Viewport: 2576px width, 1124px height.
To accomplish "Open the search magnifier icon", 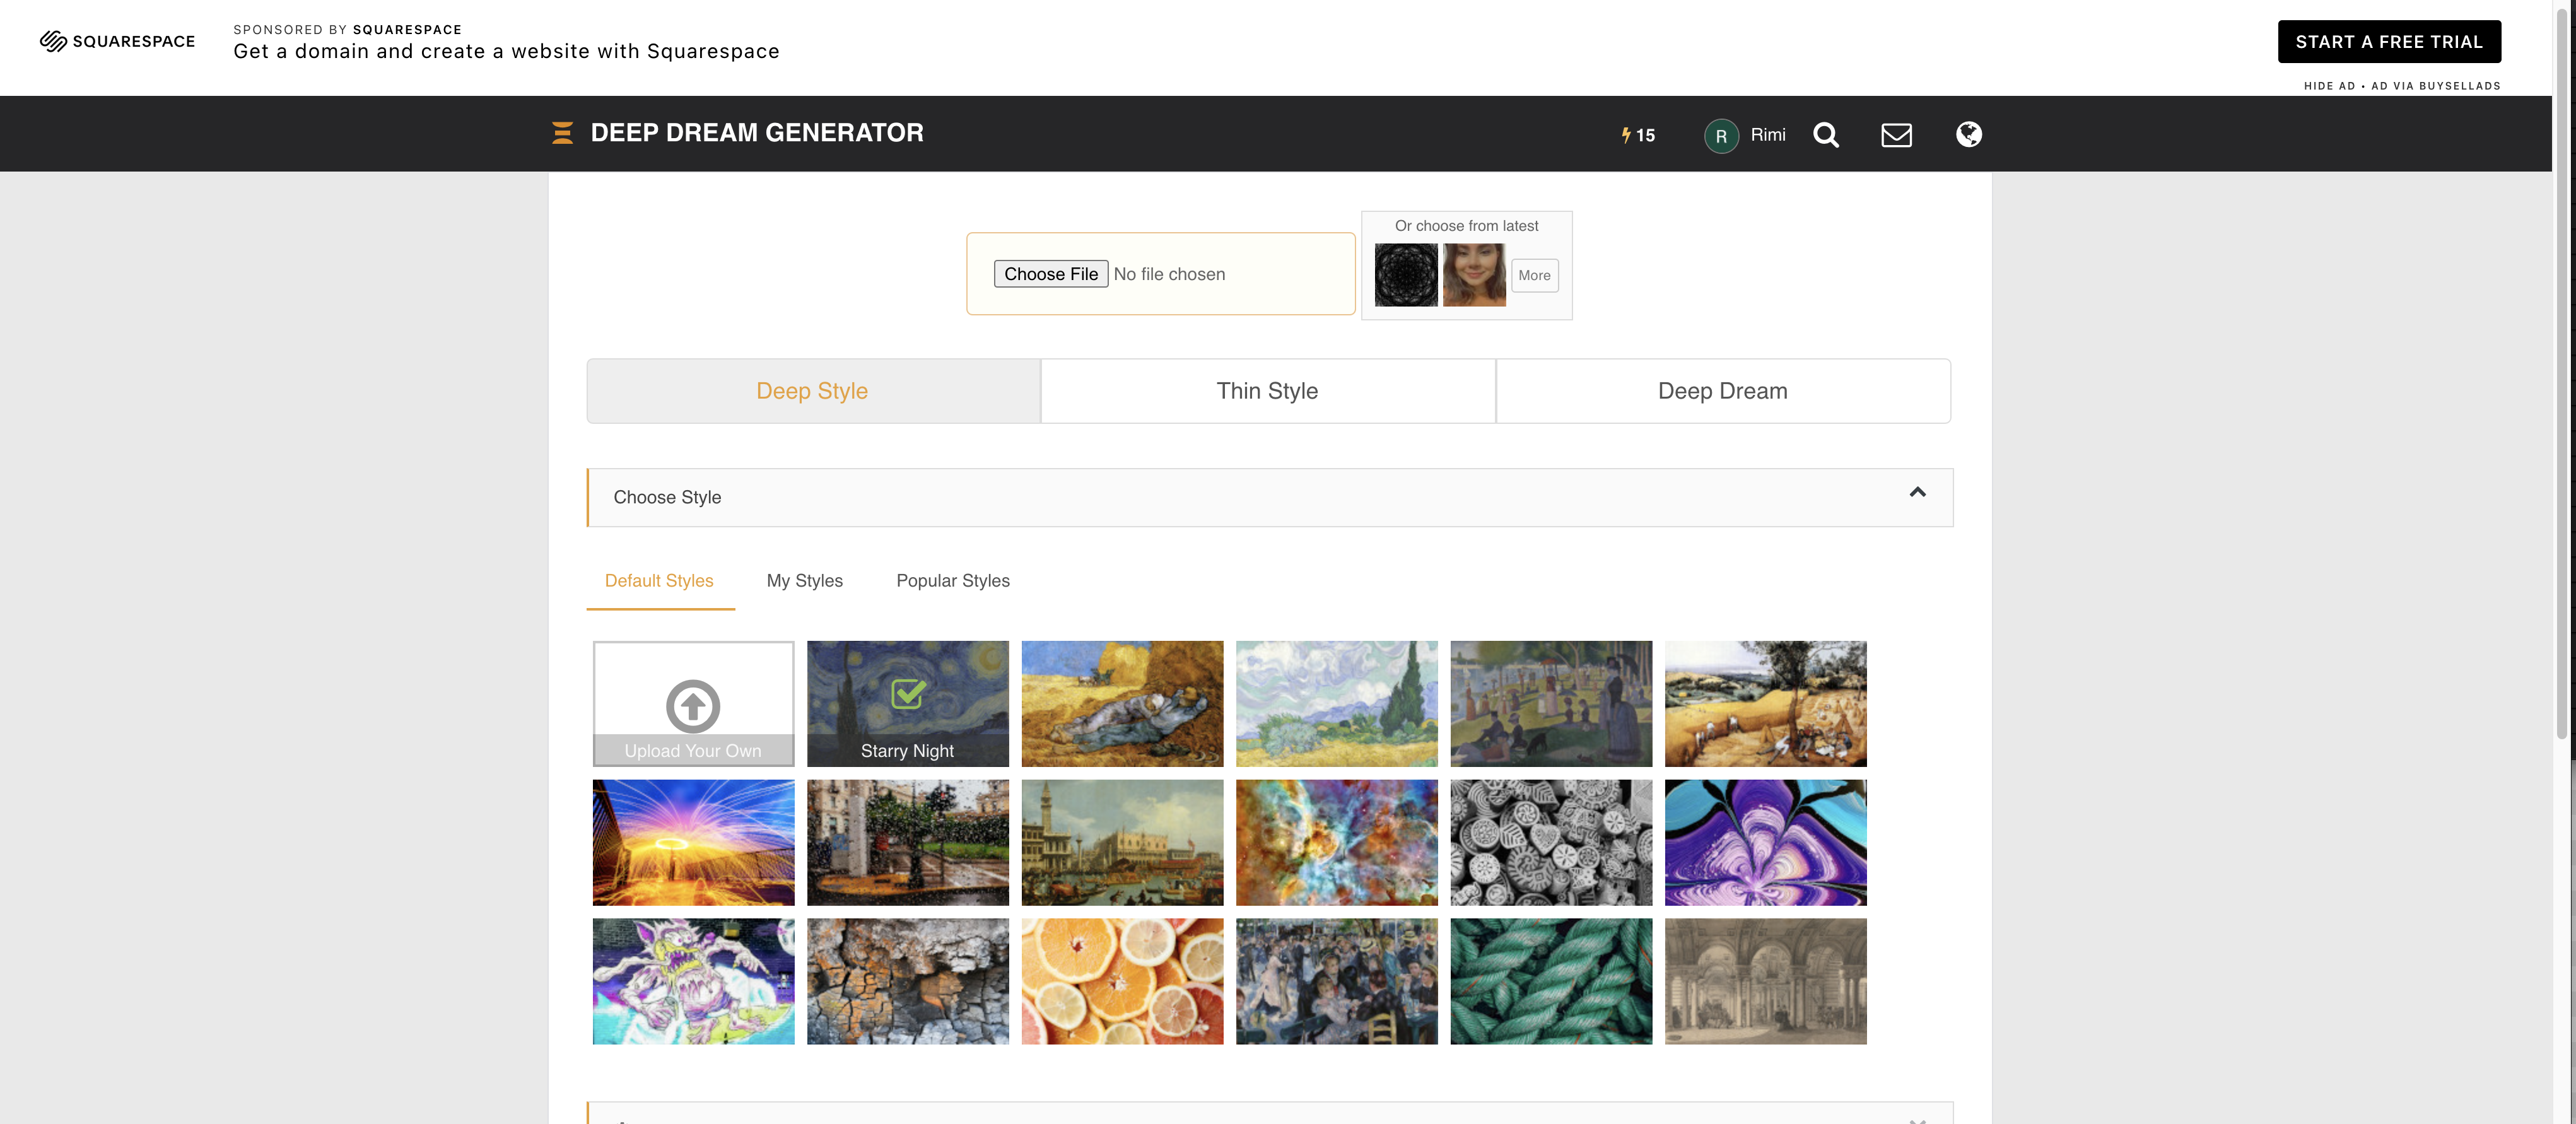I will tap(1825, 135).
